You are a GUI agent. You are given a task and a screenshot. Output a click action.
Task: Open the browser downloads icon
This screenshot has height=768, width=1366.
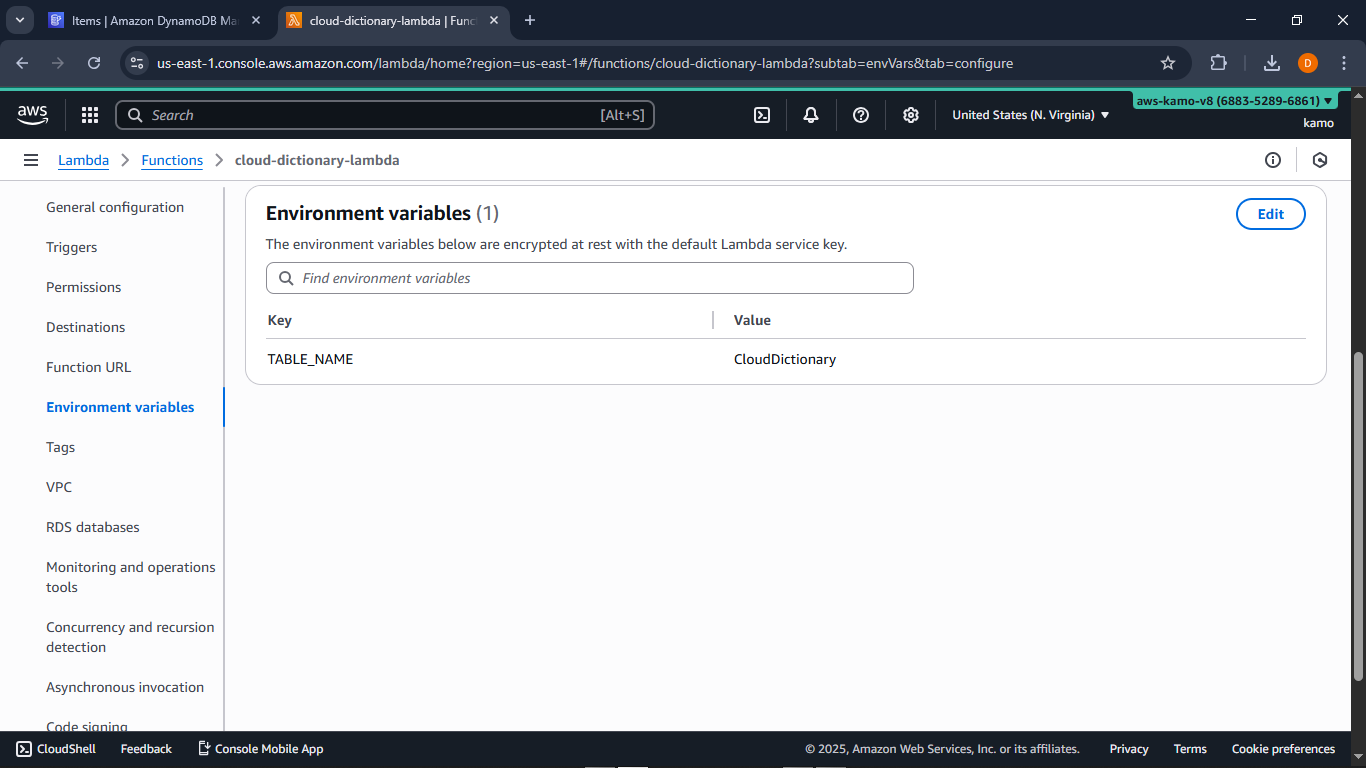point(1271,62)
